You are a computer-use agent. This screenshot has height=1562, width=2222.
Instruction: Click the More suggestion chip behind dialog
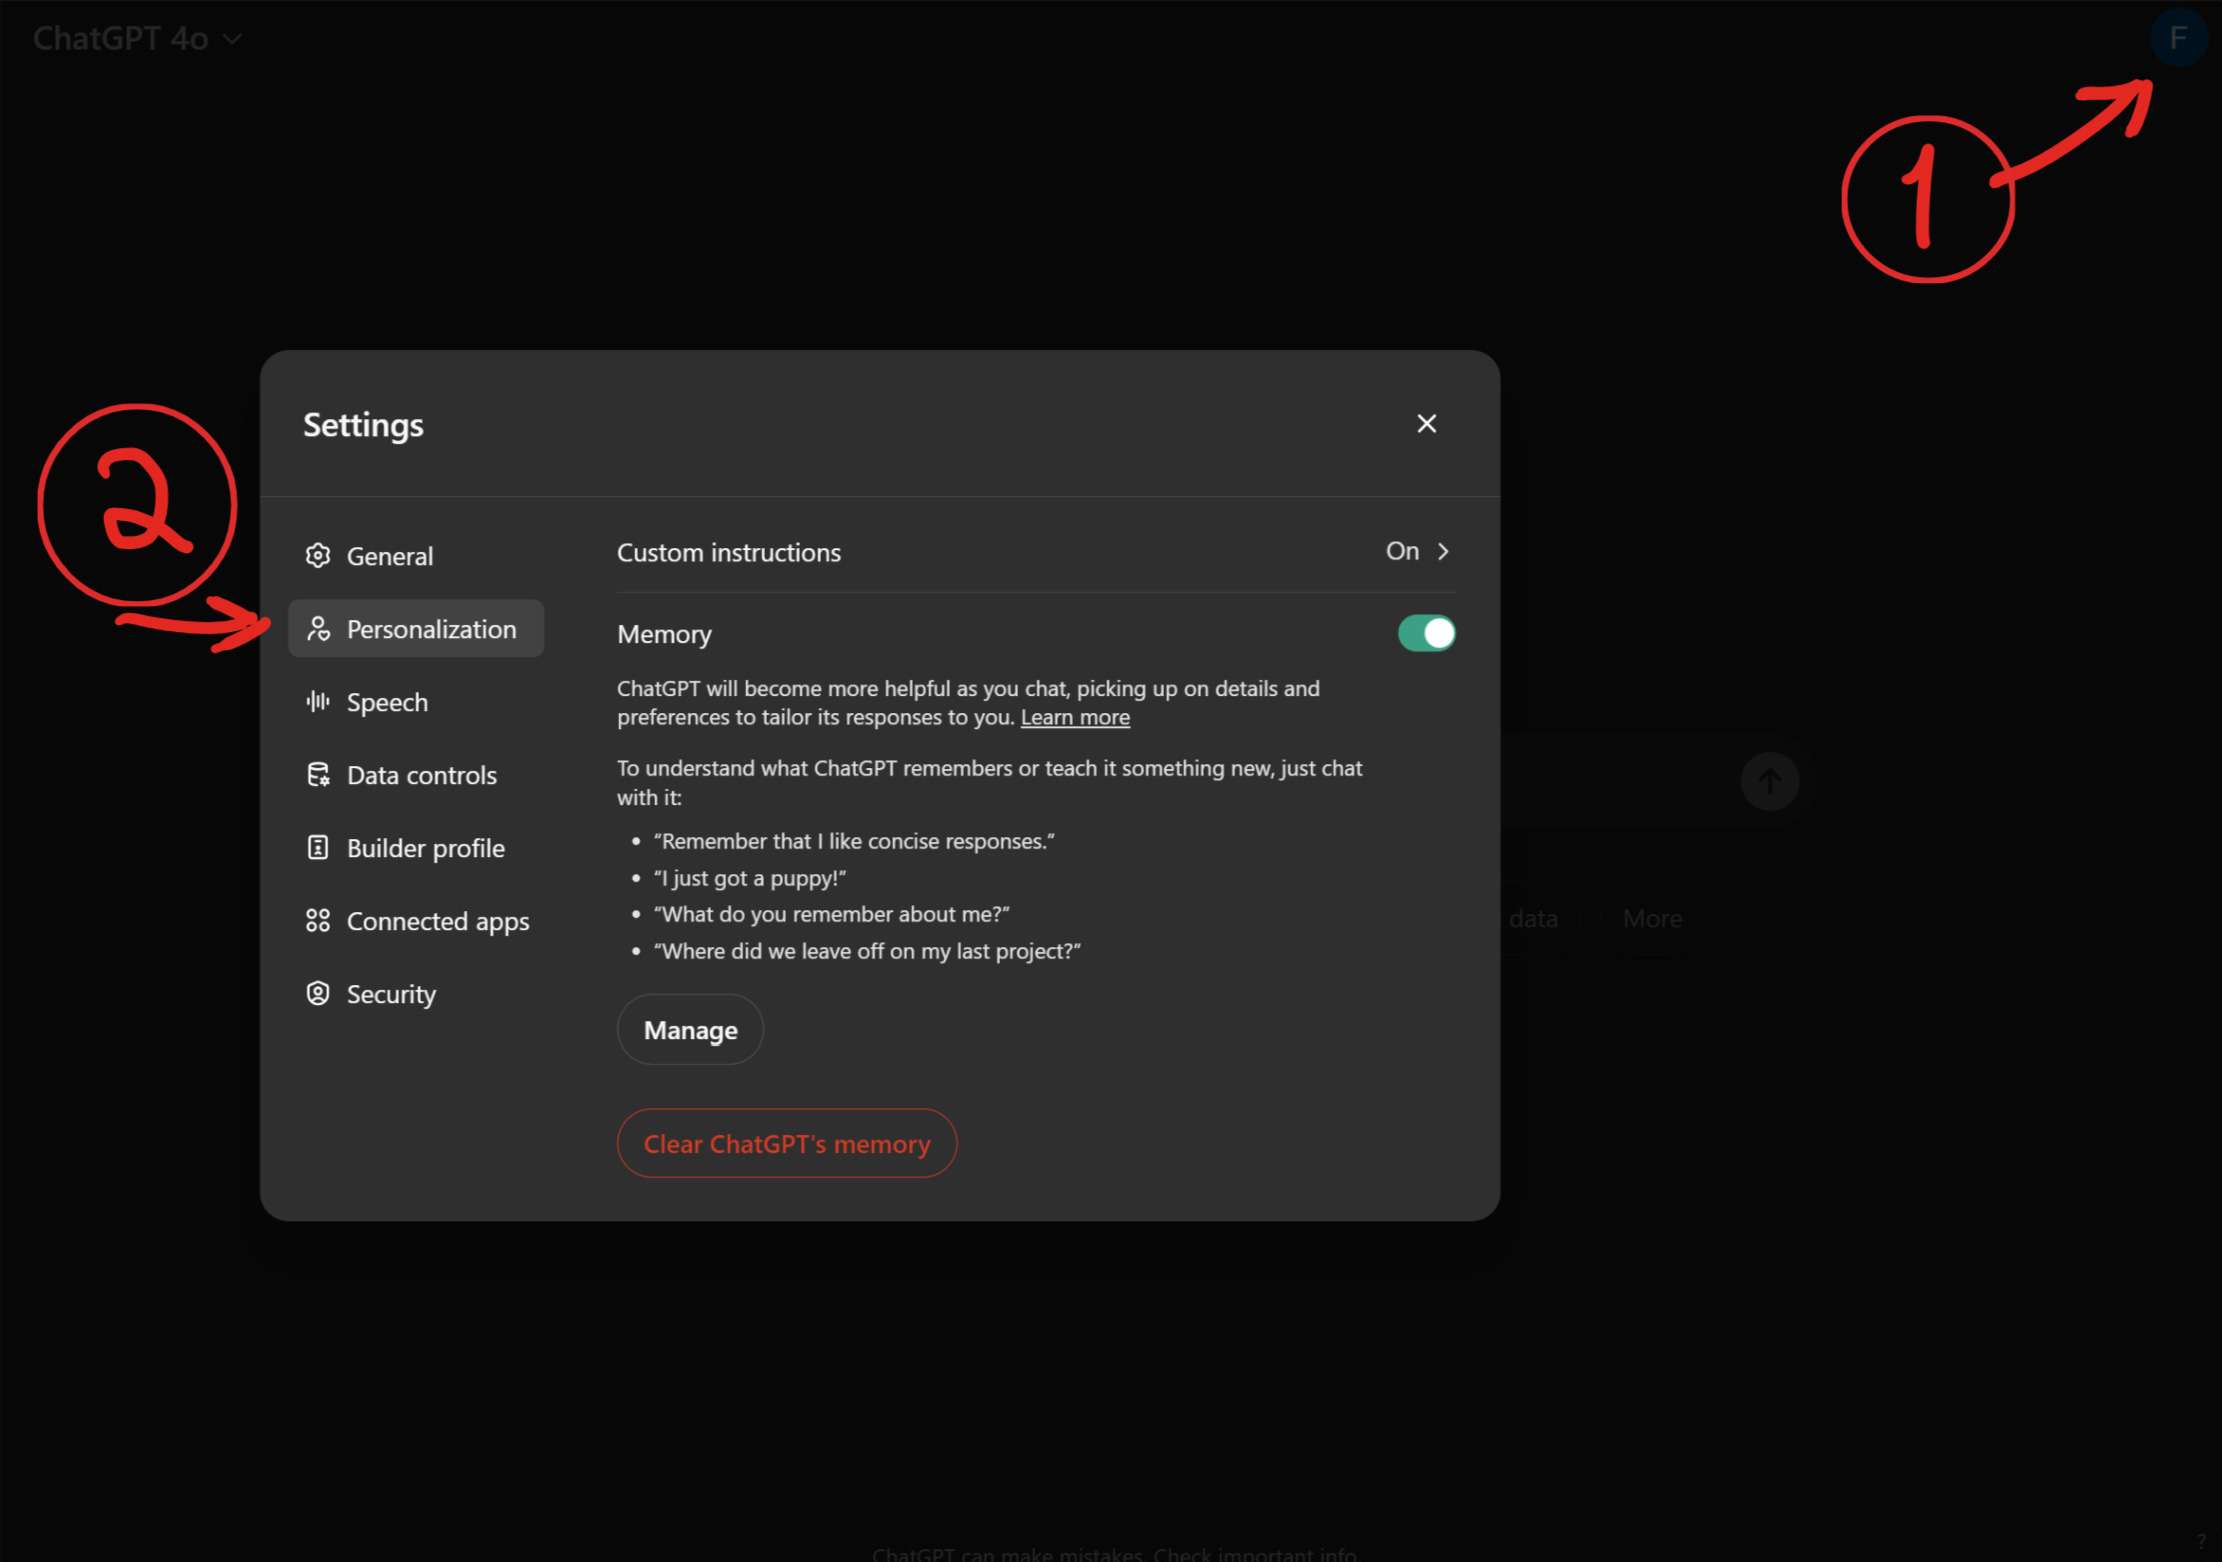[x=1652, y=918]
